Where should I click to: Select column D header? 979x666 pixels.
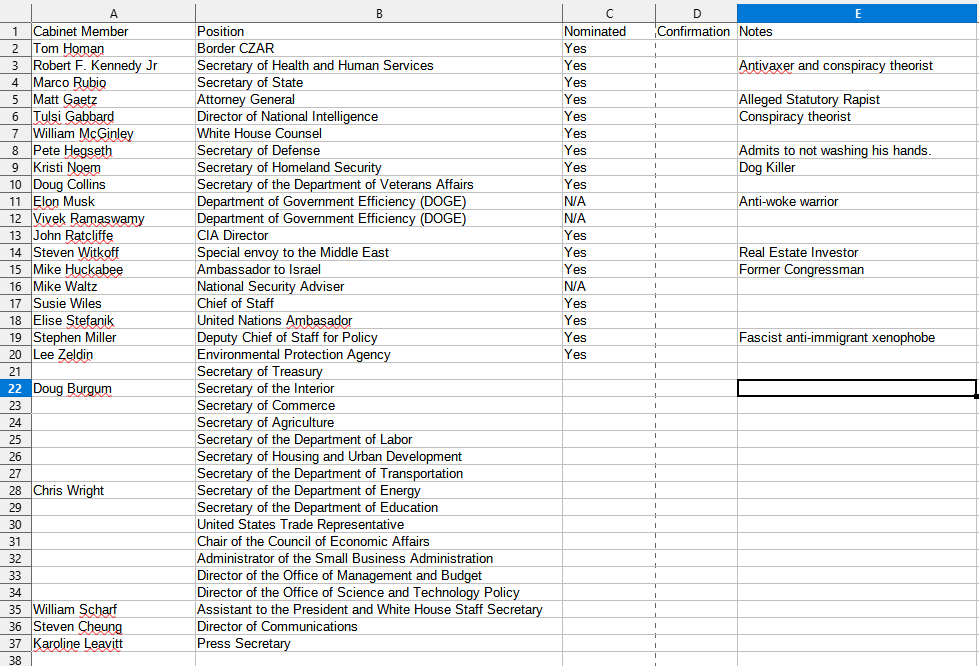tap(696, 14)
